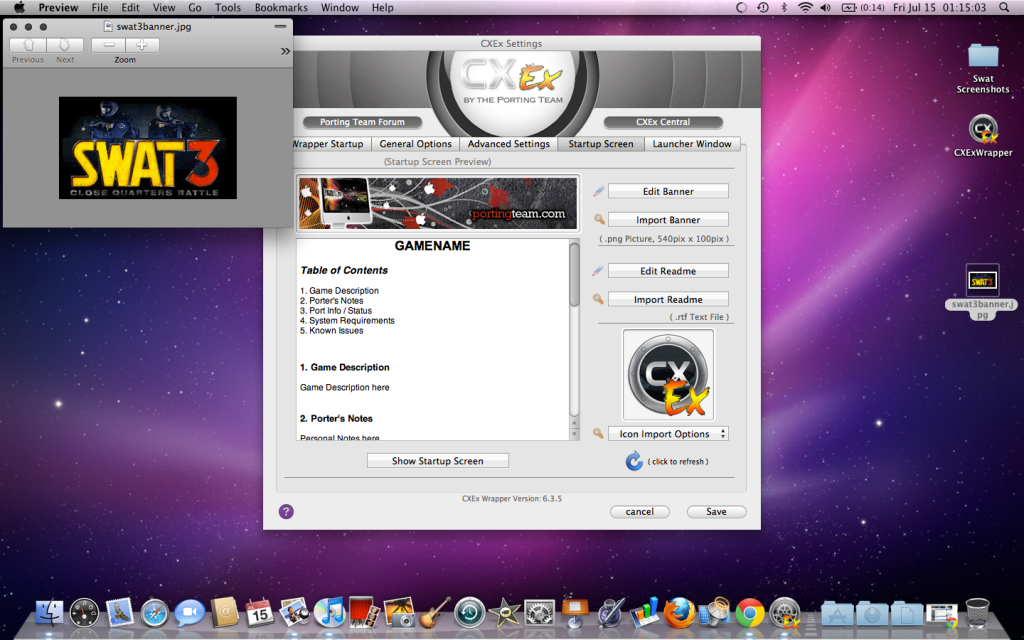Open the Launcher Window tab
The height and width of the screenshot is (640, 1024).
[x=692, y=144]
